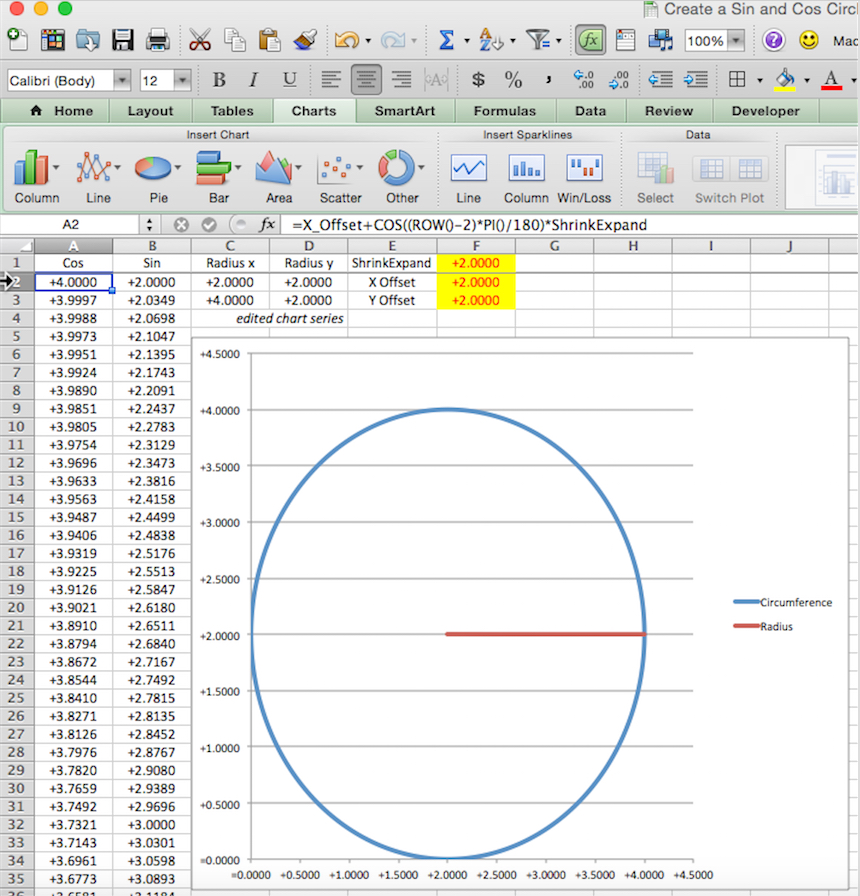
Task: Click the formula bar cancel button
Action: [181, 225]
